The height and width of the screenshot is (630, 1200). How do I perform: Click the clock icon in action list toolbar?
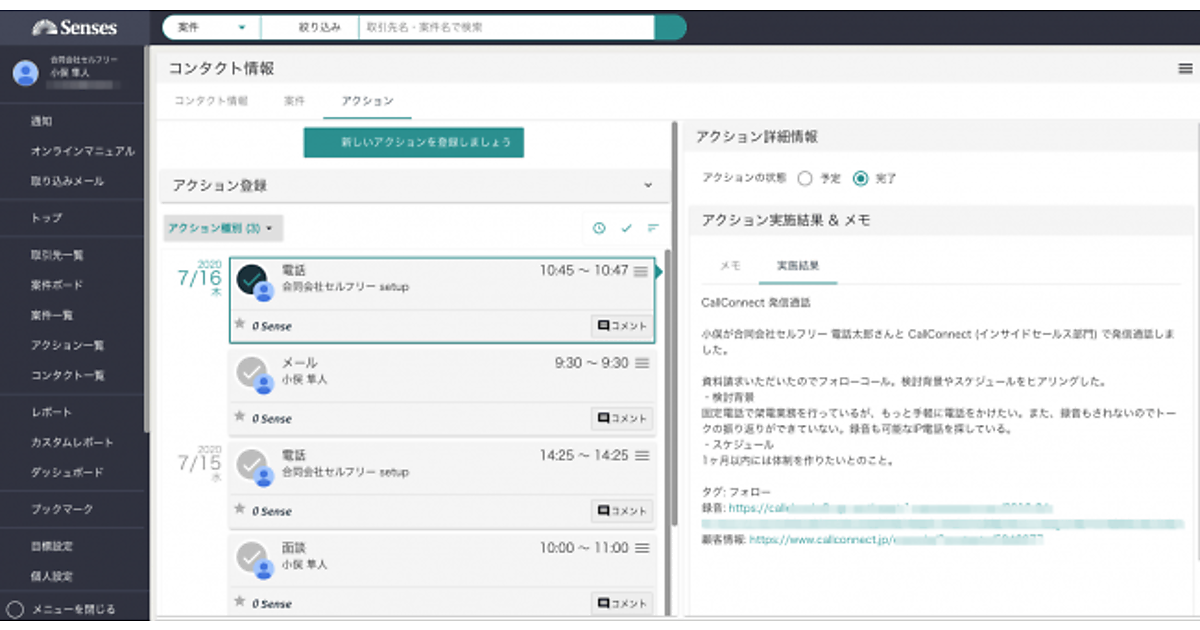point(599,228)
